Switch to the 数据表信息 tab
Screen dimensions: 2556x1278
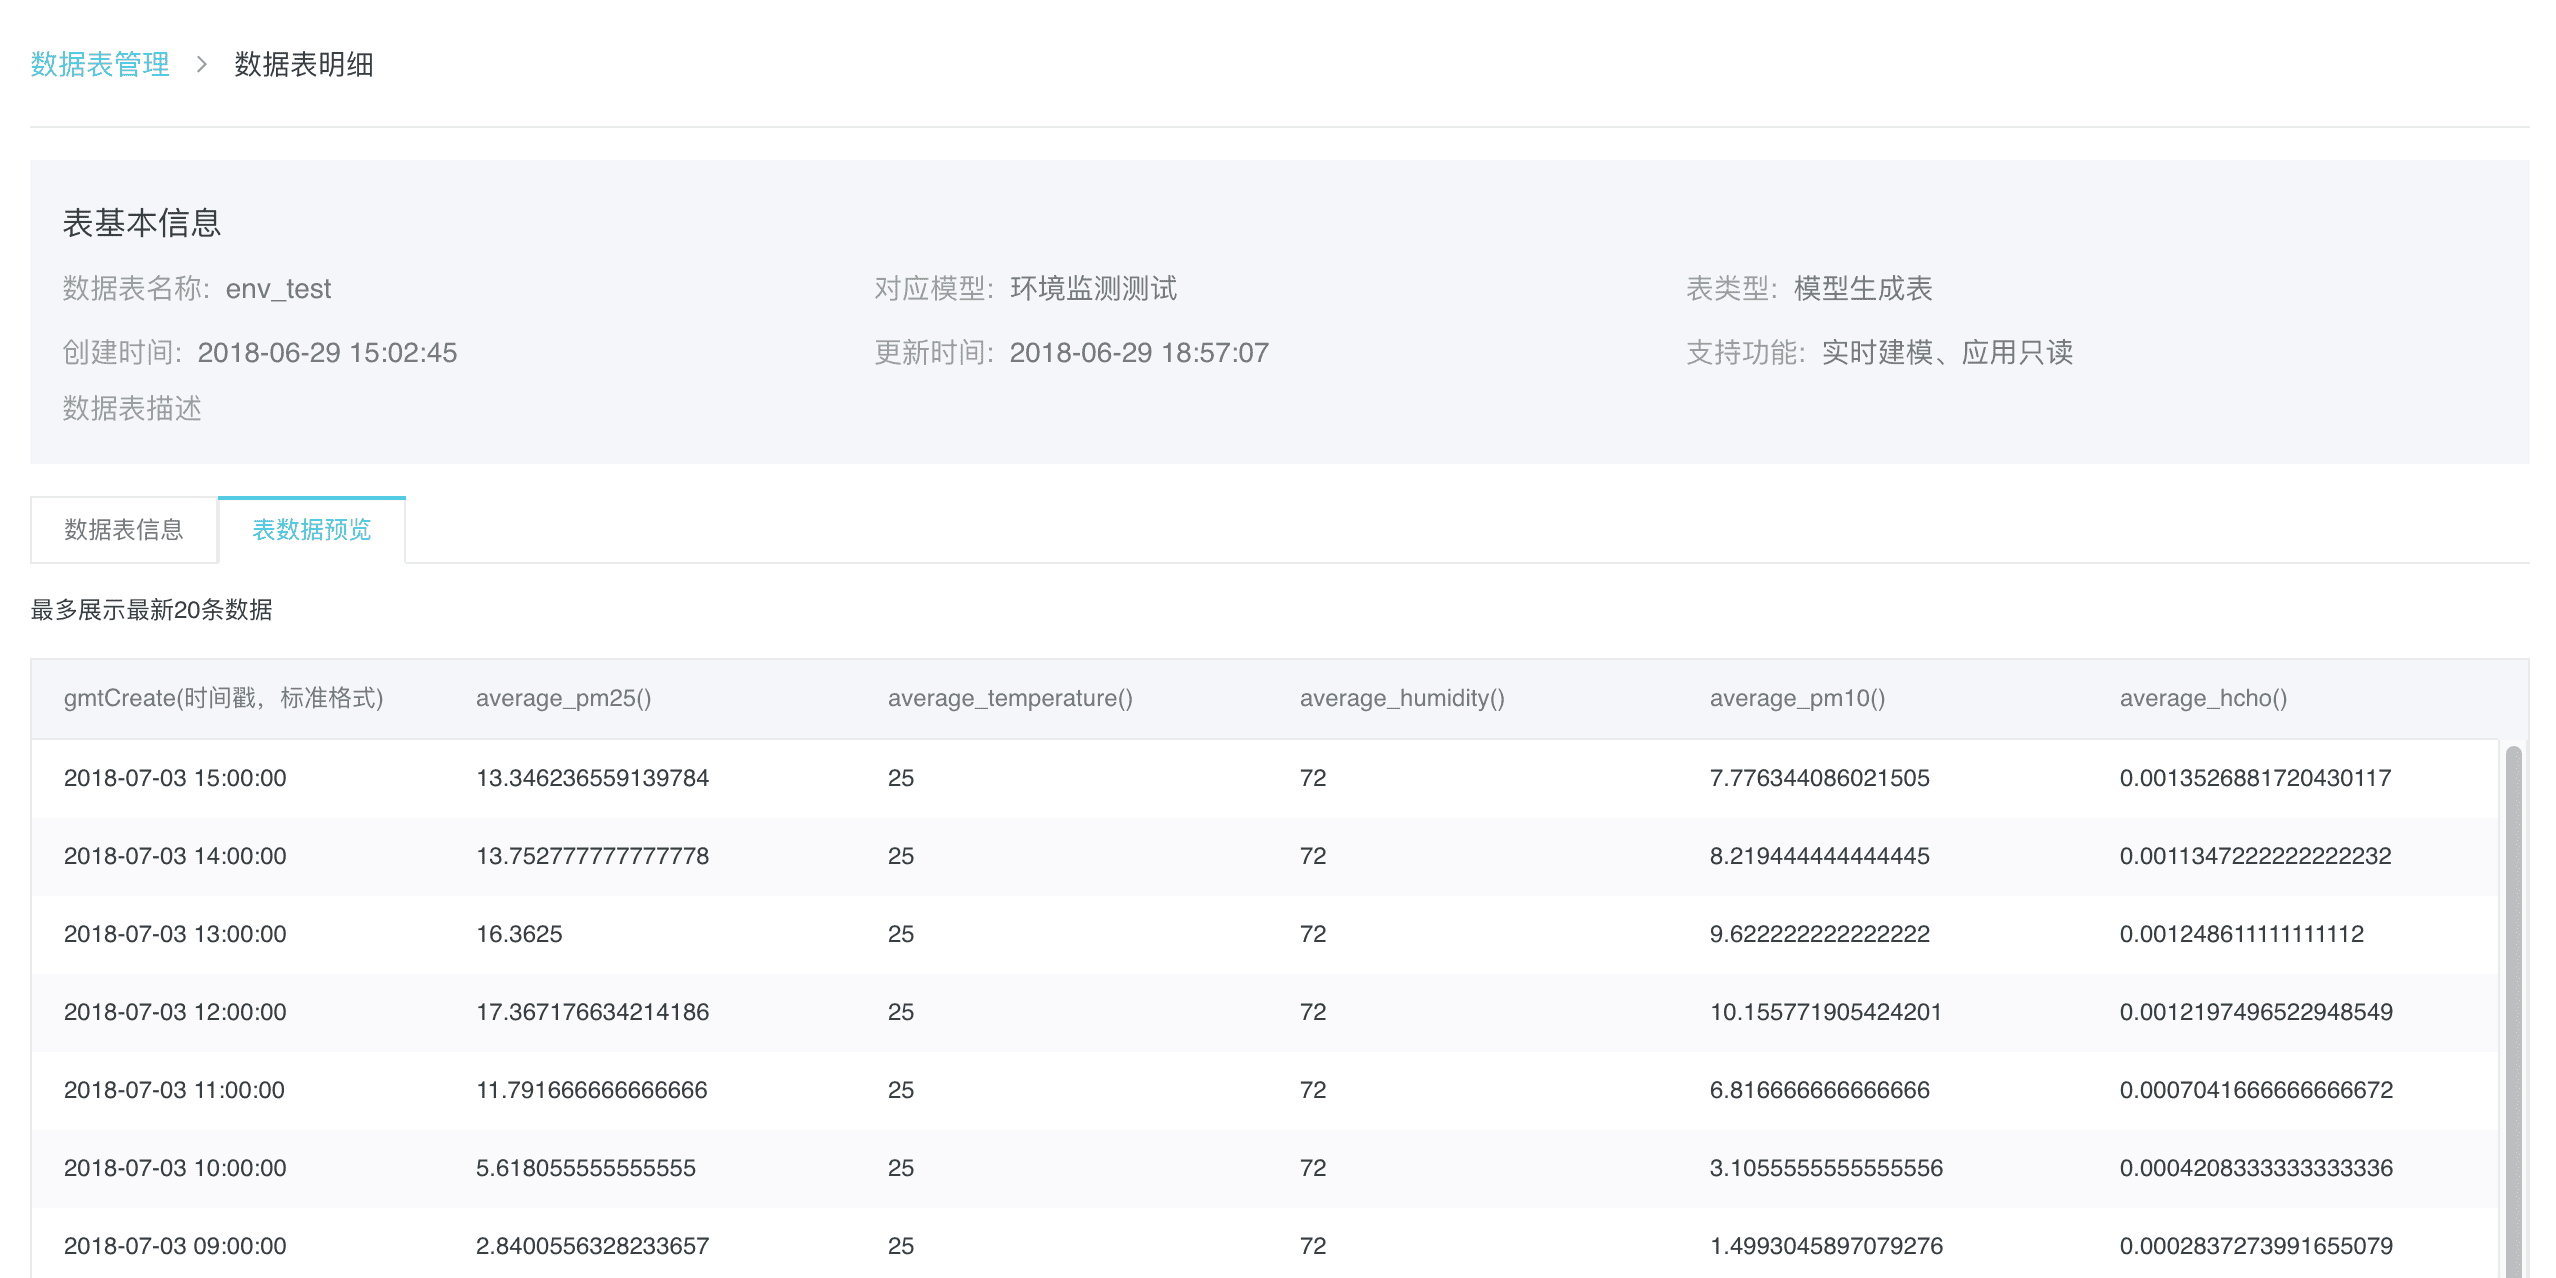124,530
